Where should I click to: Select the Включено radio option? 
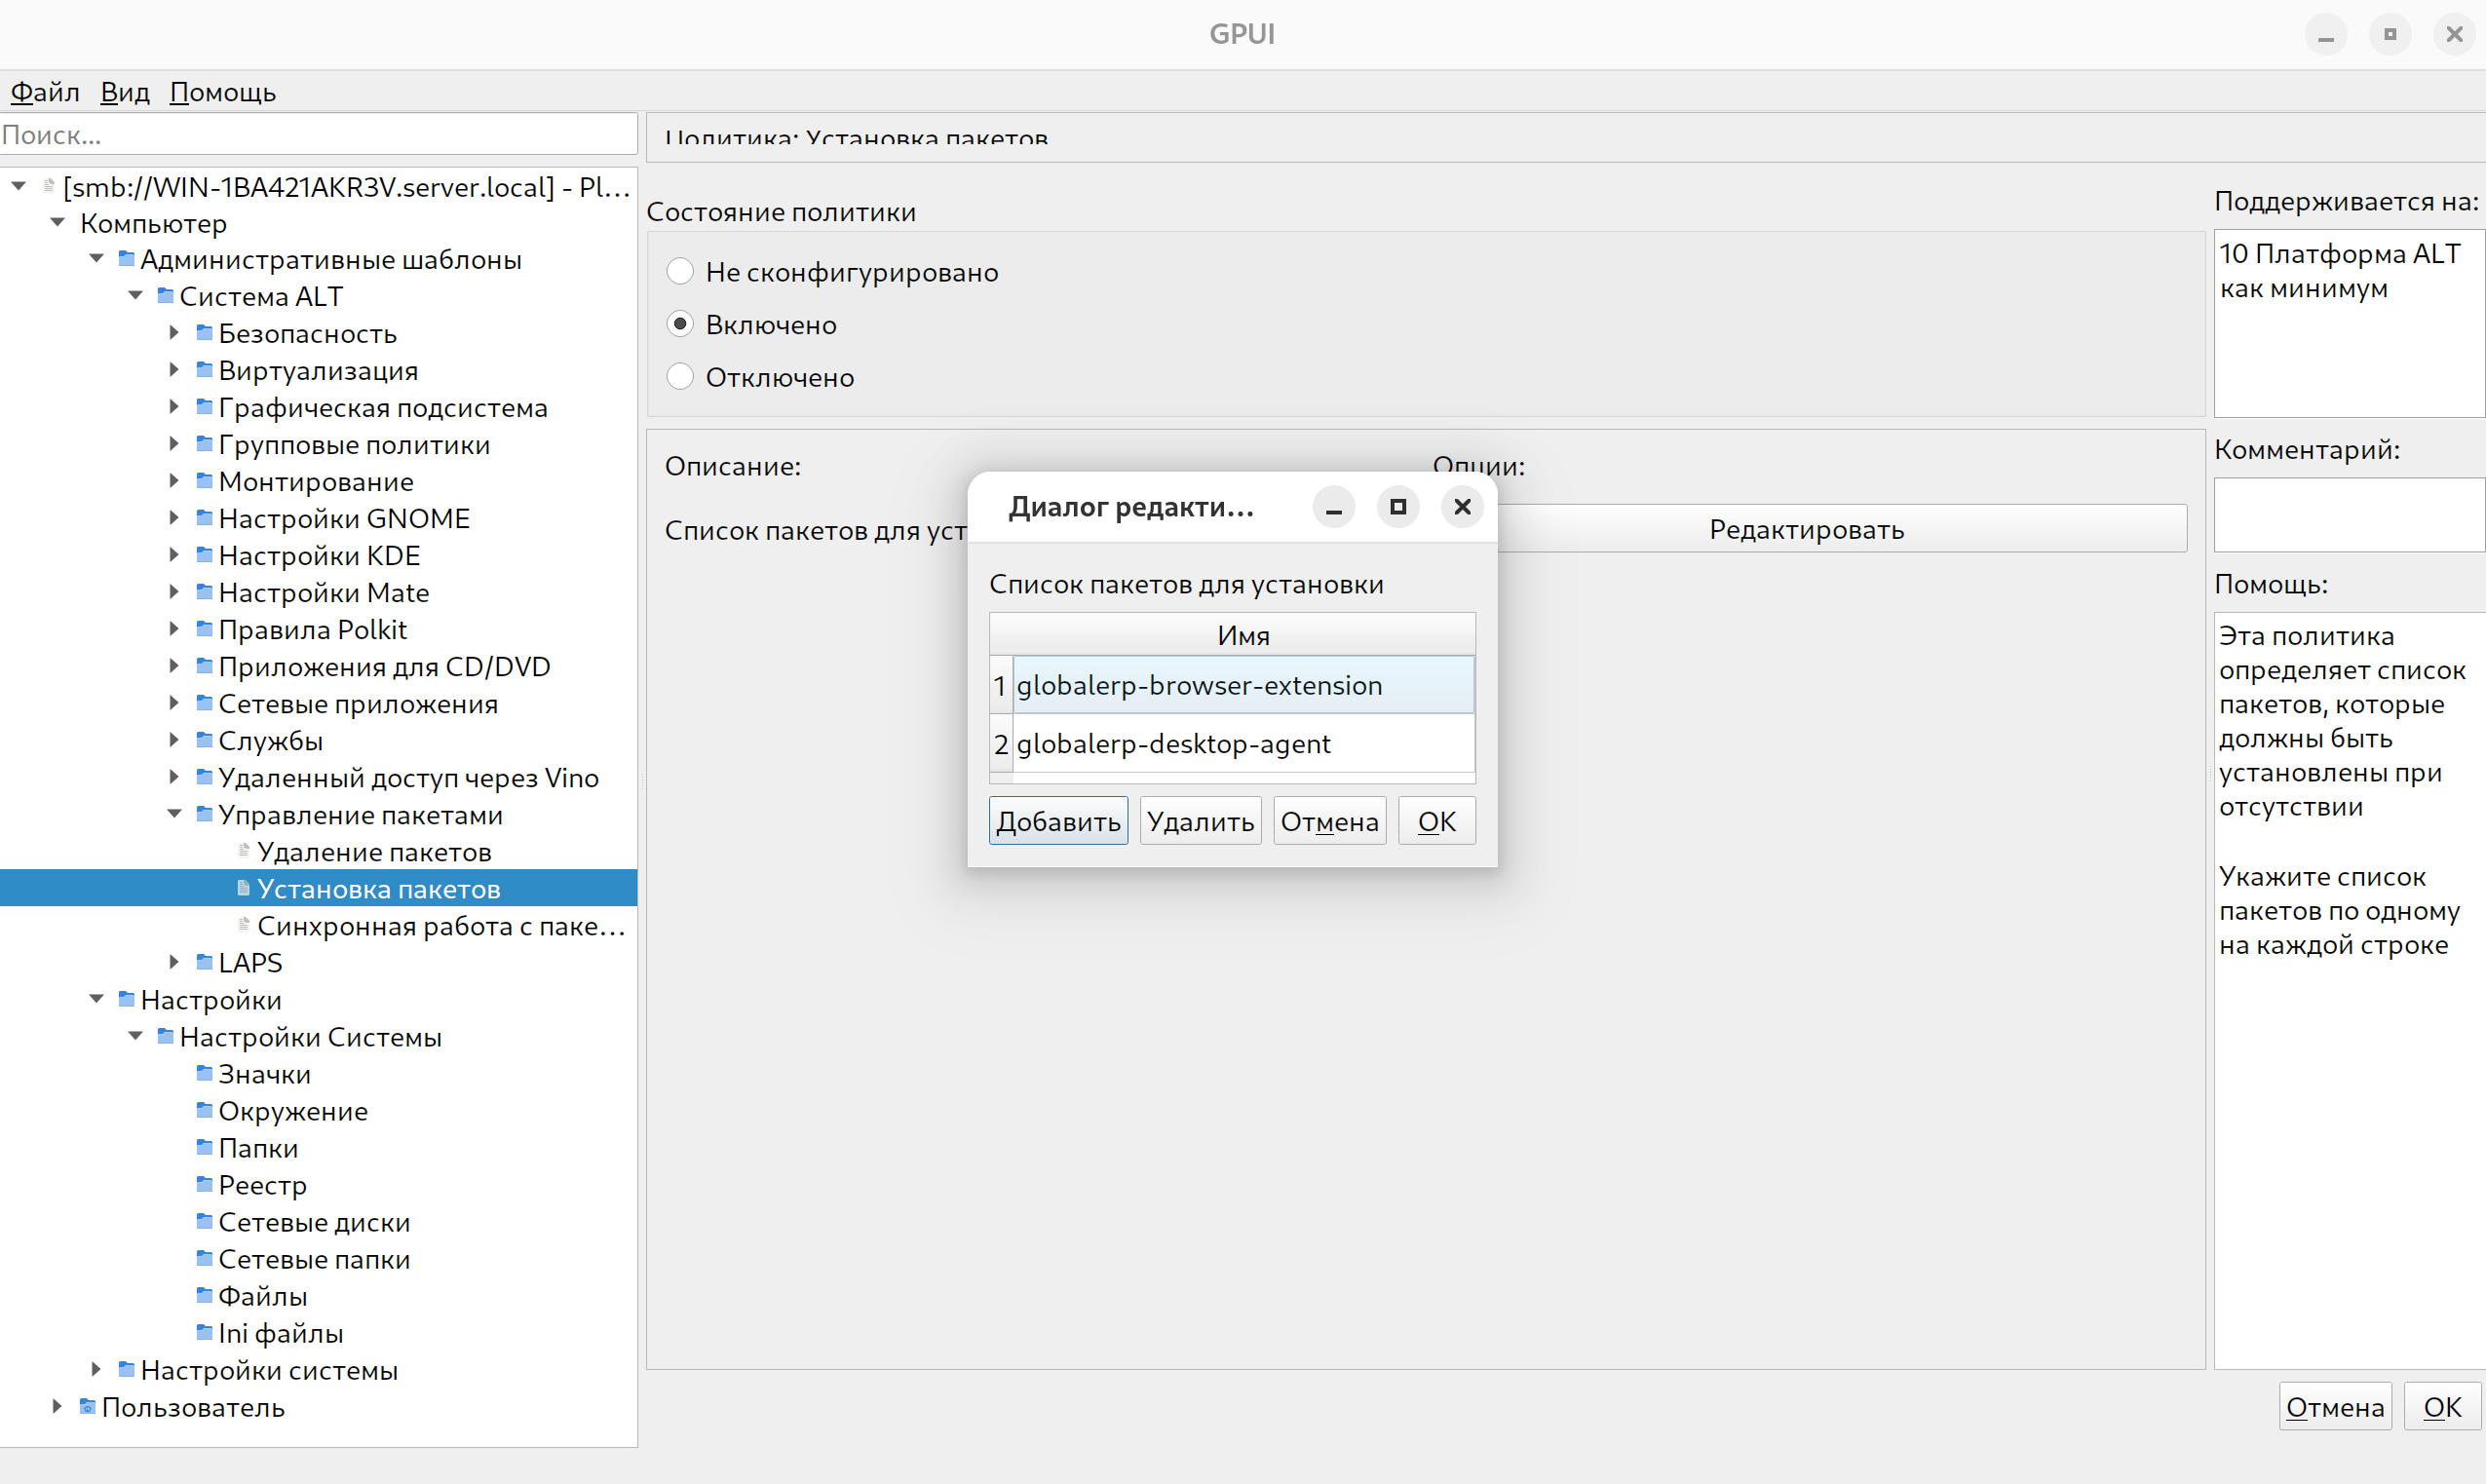pyautogui.click(x=680, y=324)
